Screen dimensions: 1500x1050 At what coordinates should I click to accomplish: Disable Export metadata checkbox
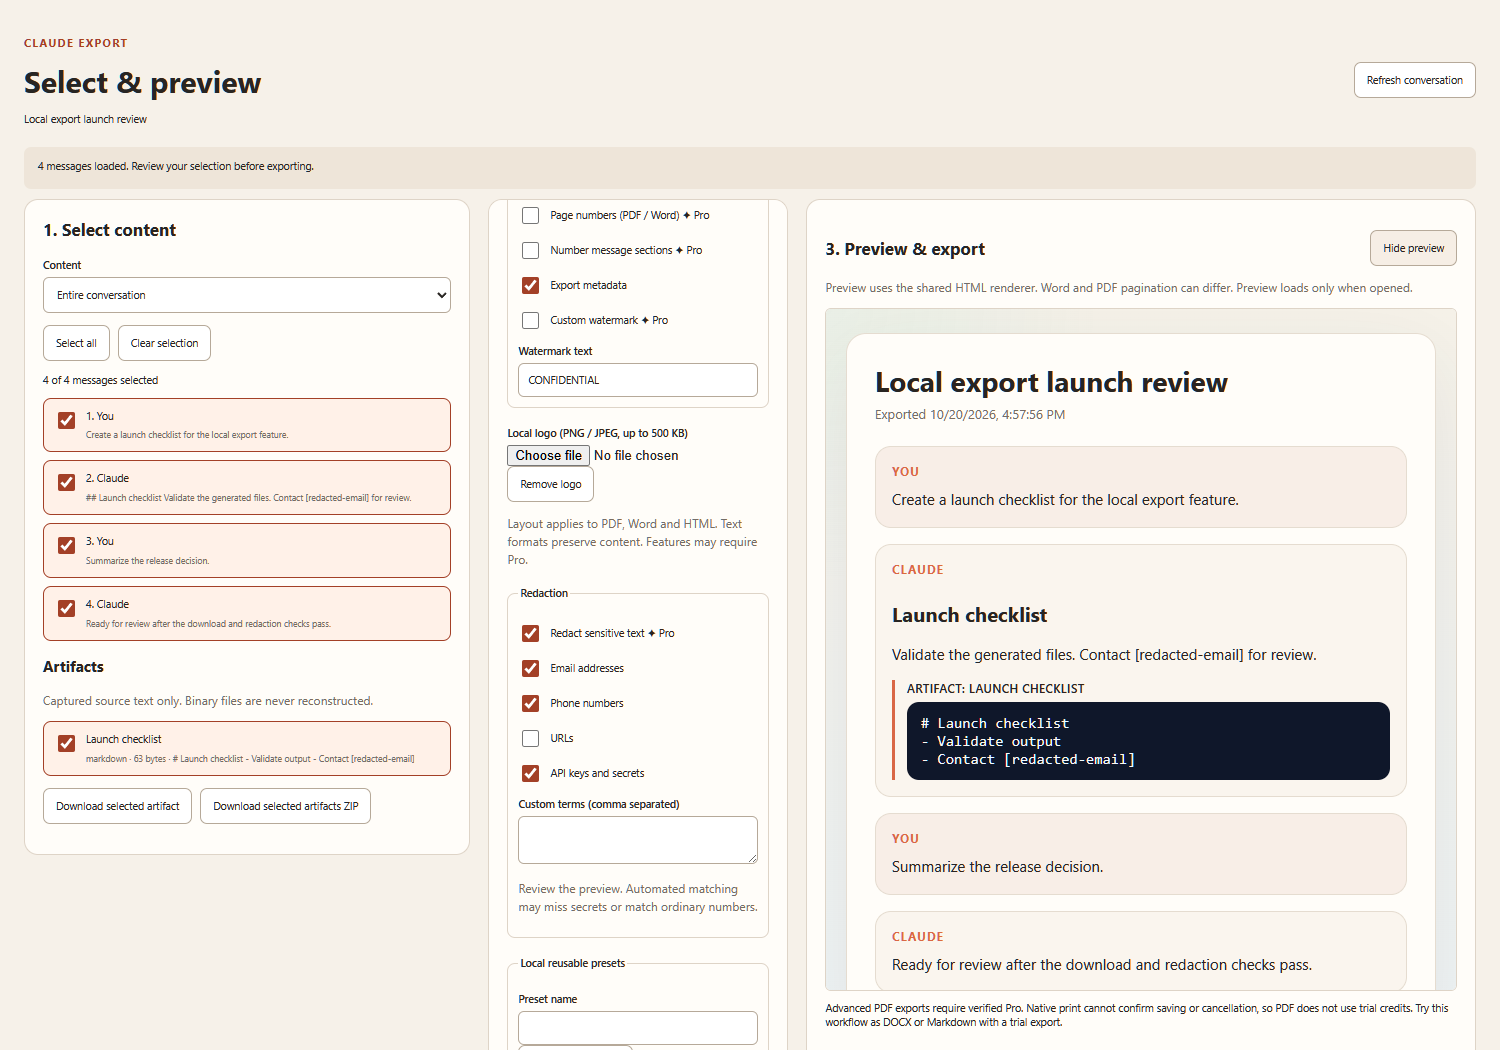click(x=531, y=285)
